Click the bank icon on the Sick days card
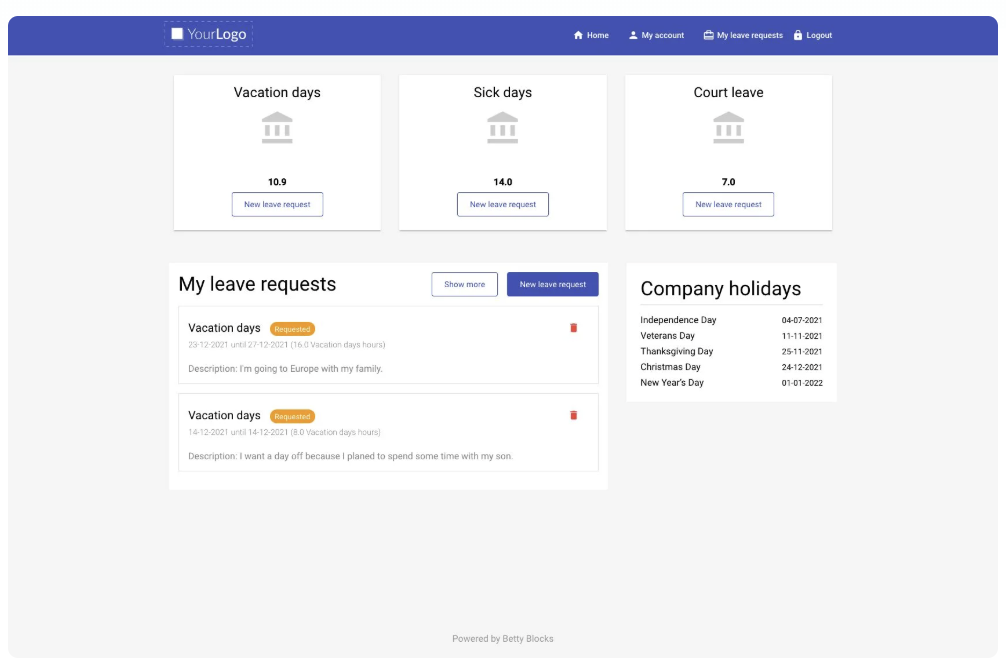Screen dimensions: 1006x670 click(x=503, y=128)
